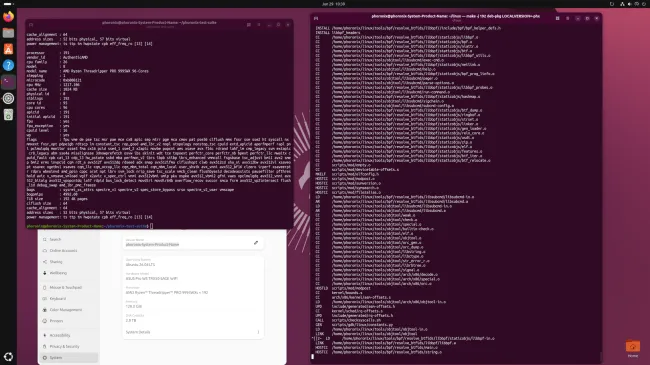Open Mouse & Touchpad in the Settings sidebar
The width and height of the screenshot is (650, 365).
(68, 287)
